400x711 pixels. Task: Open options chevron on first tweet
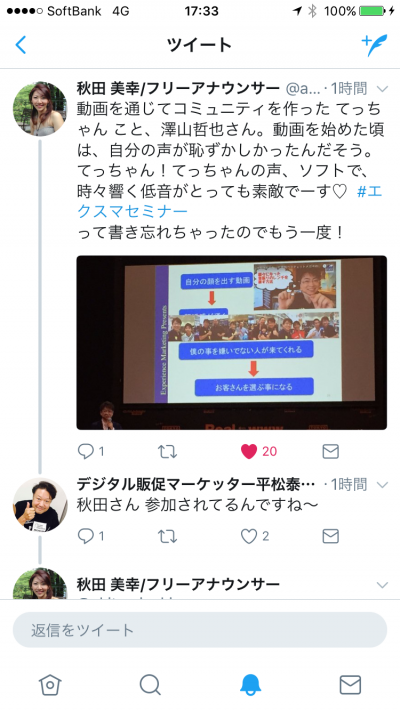[x=382, y=89]
